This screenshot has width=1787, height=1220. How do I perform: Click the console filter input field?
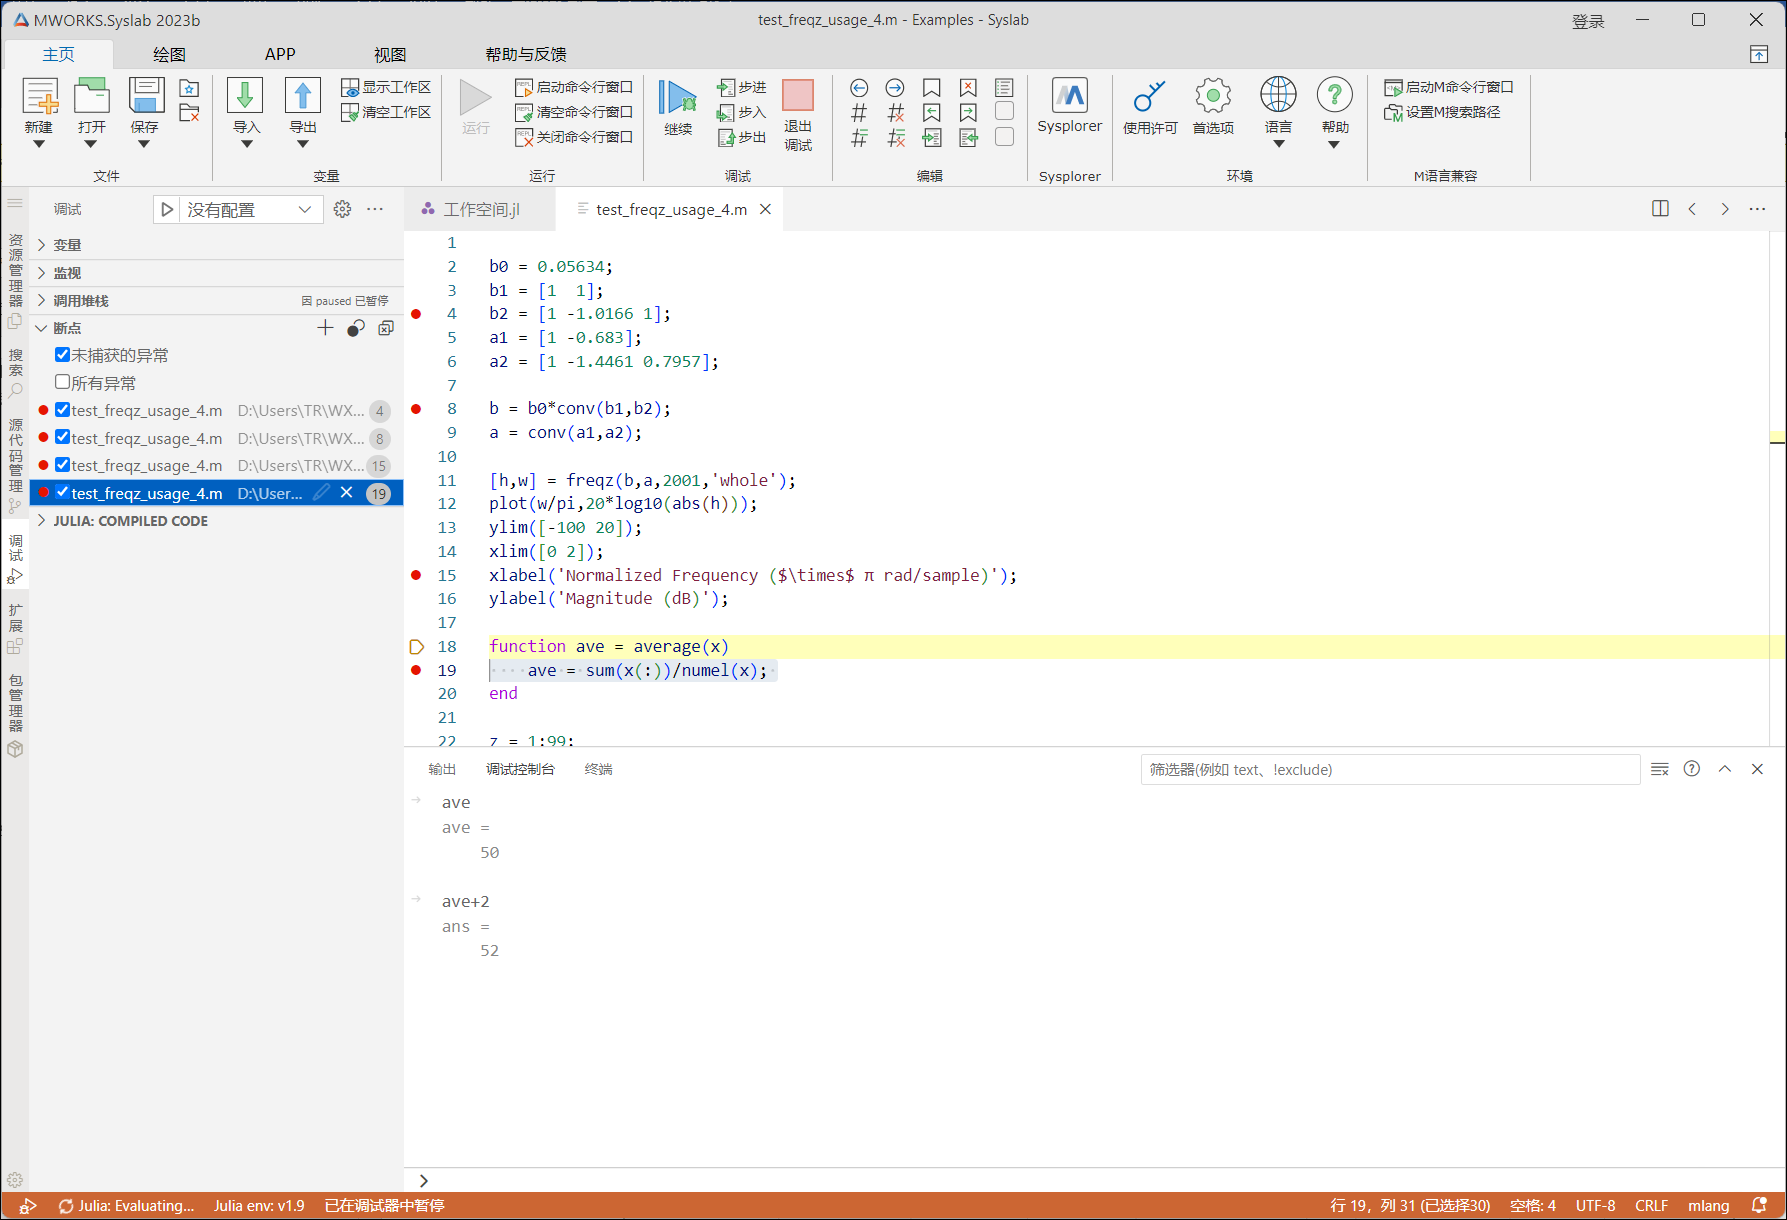1388,769
